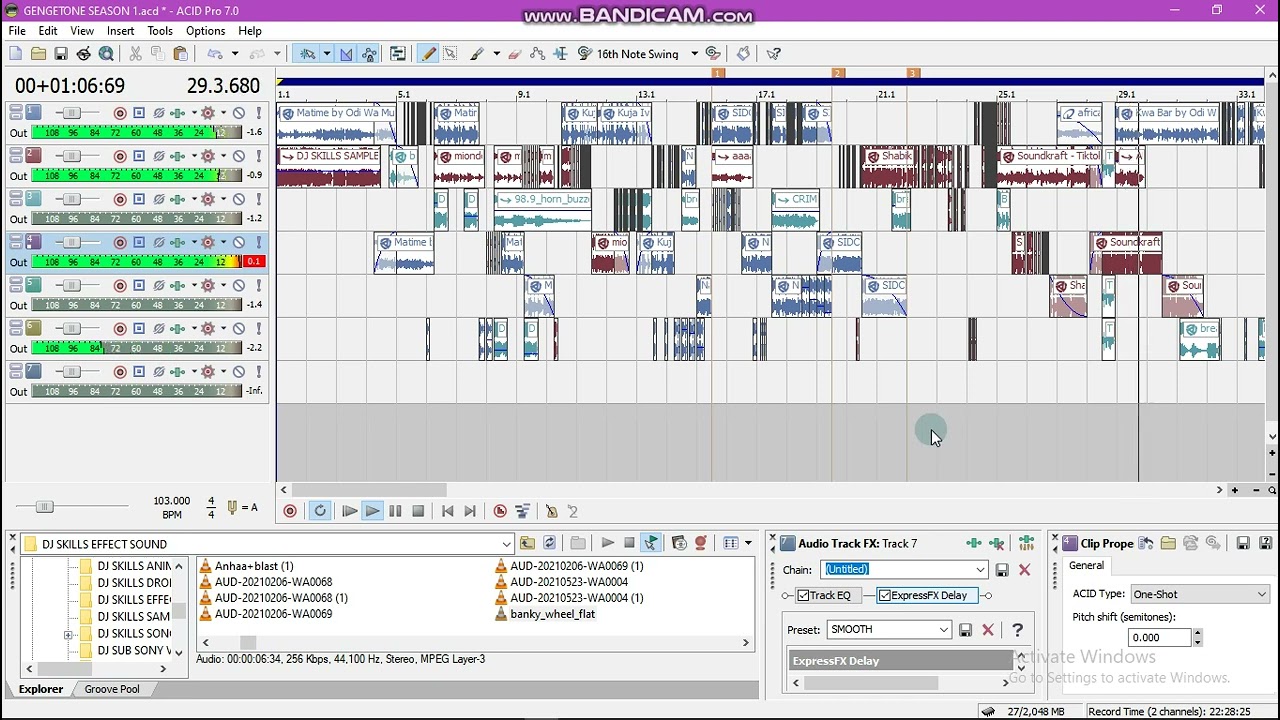Open the 16th Note Swing groove dropdown
The width and height of the screenshot is (1280, 720).
click(x=694, y=54)
